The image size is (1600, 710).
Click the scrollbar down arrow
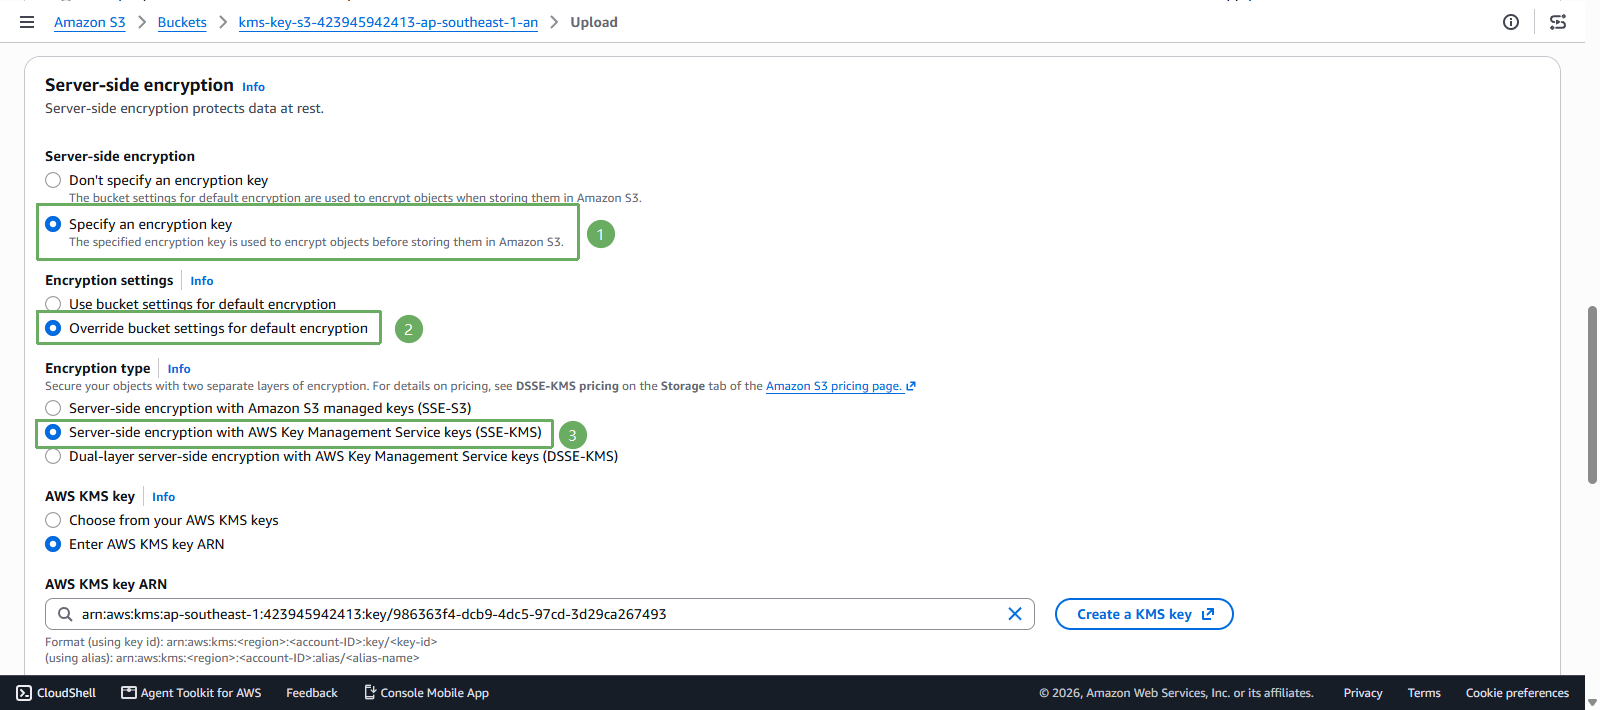point(1592,702)
